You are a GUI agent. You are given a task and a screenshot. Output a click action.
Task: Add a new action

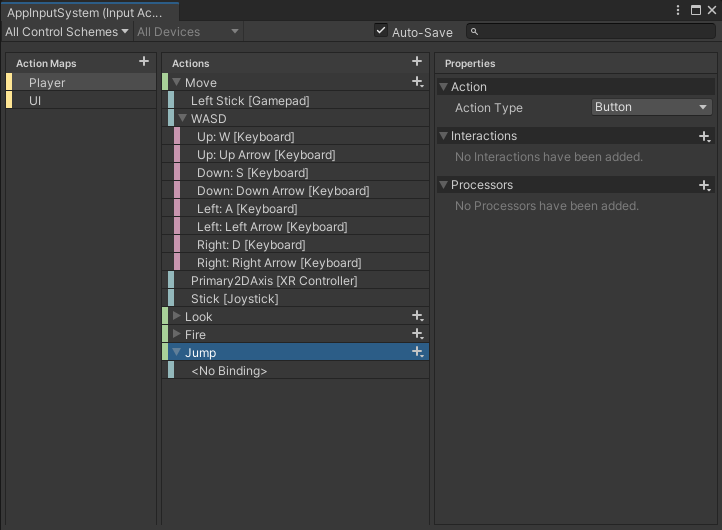click(417, 62)
